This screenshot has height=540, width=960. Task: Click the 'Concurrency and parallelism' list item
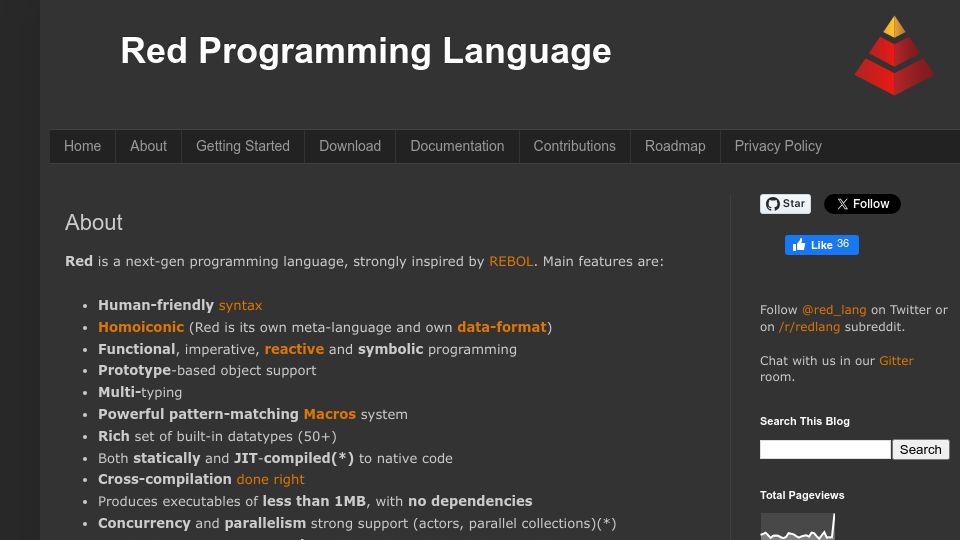[357, 523]
